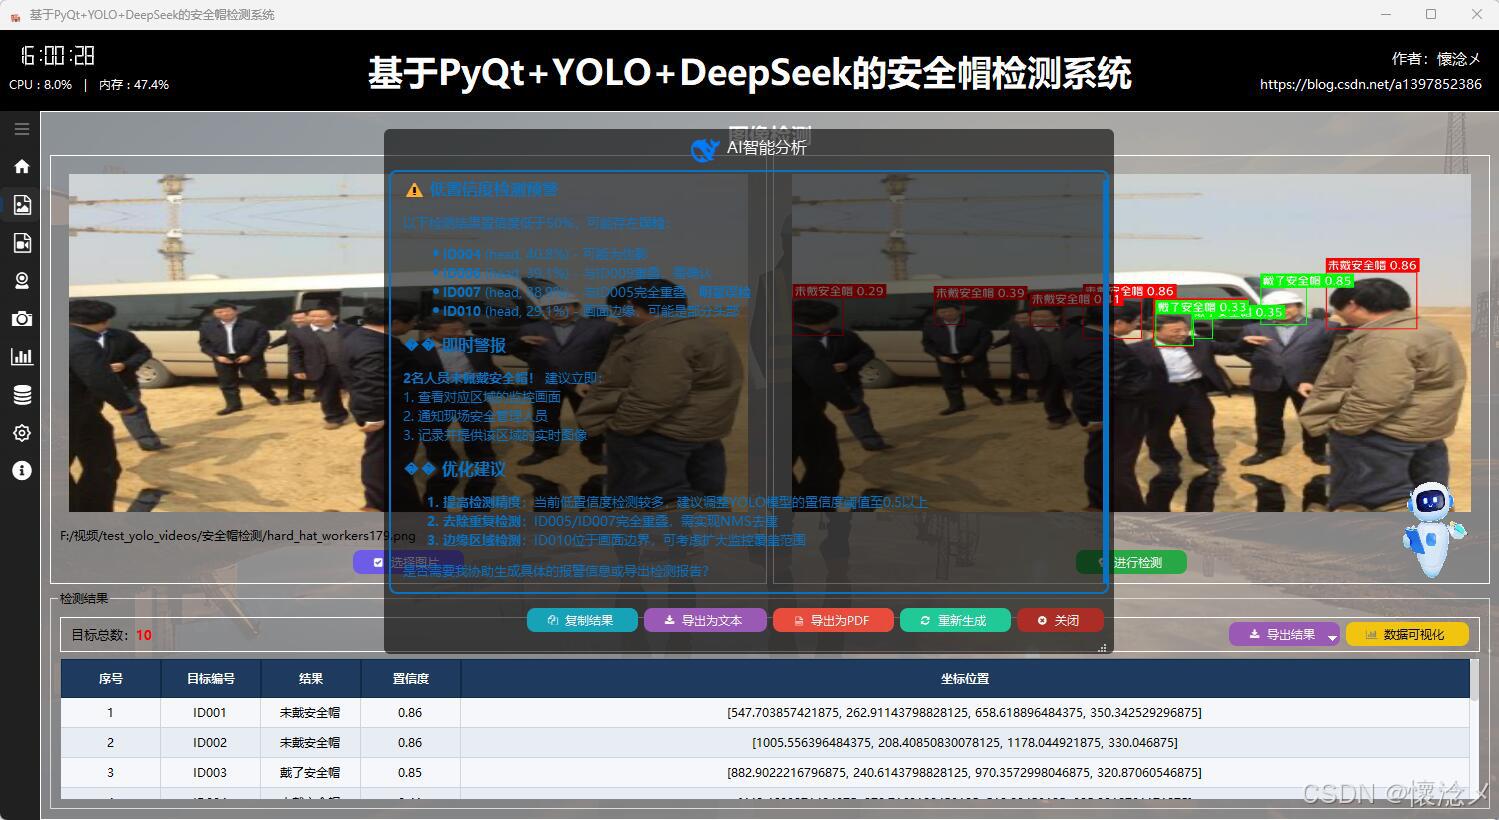
Task: Click the 优化建议 heading in analysis
Action: pyautogui.click(x=474, y=469)
